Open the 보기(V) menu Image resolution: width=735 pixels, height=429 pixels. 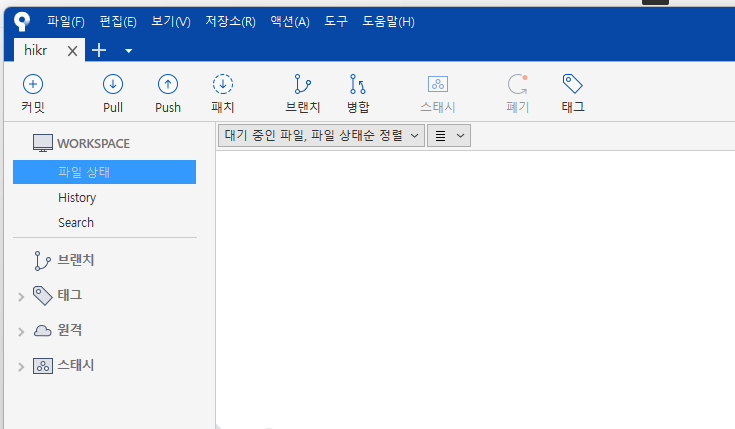(171, 22)
